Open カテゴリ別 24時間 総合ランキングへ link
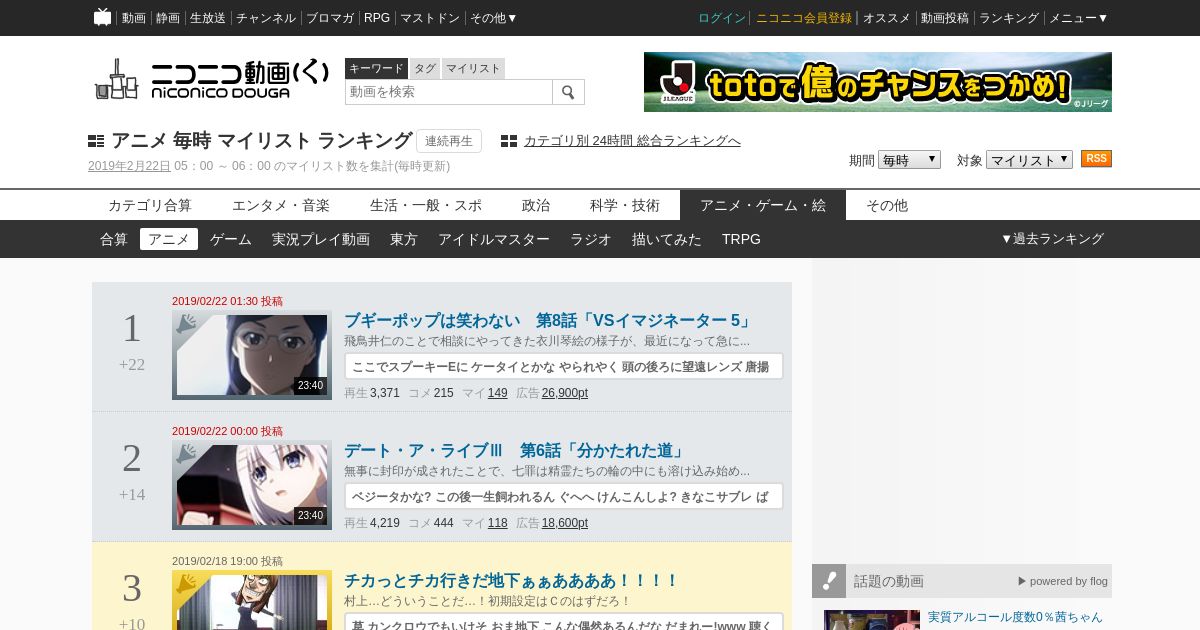The image size is (1200, 630). pyautogui.click(x=632, y=141)
